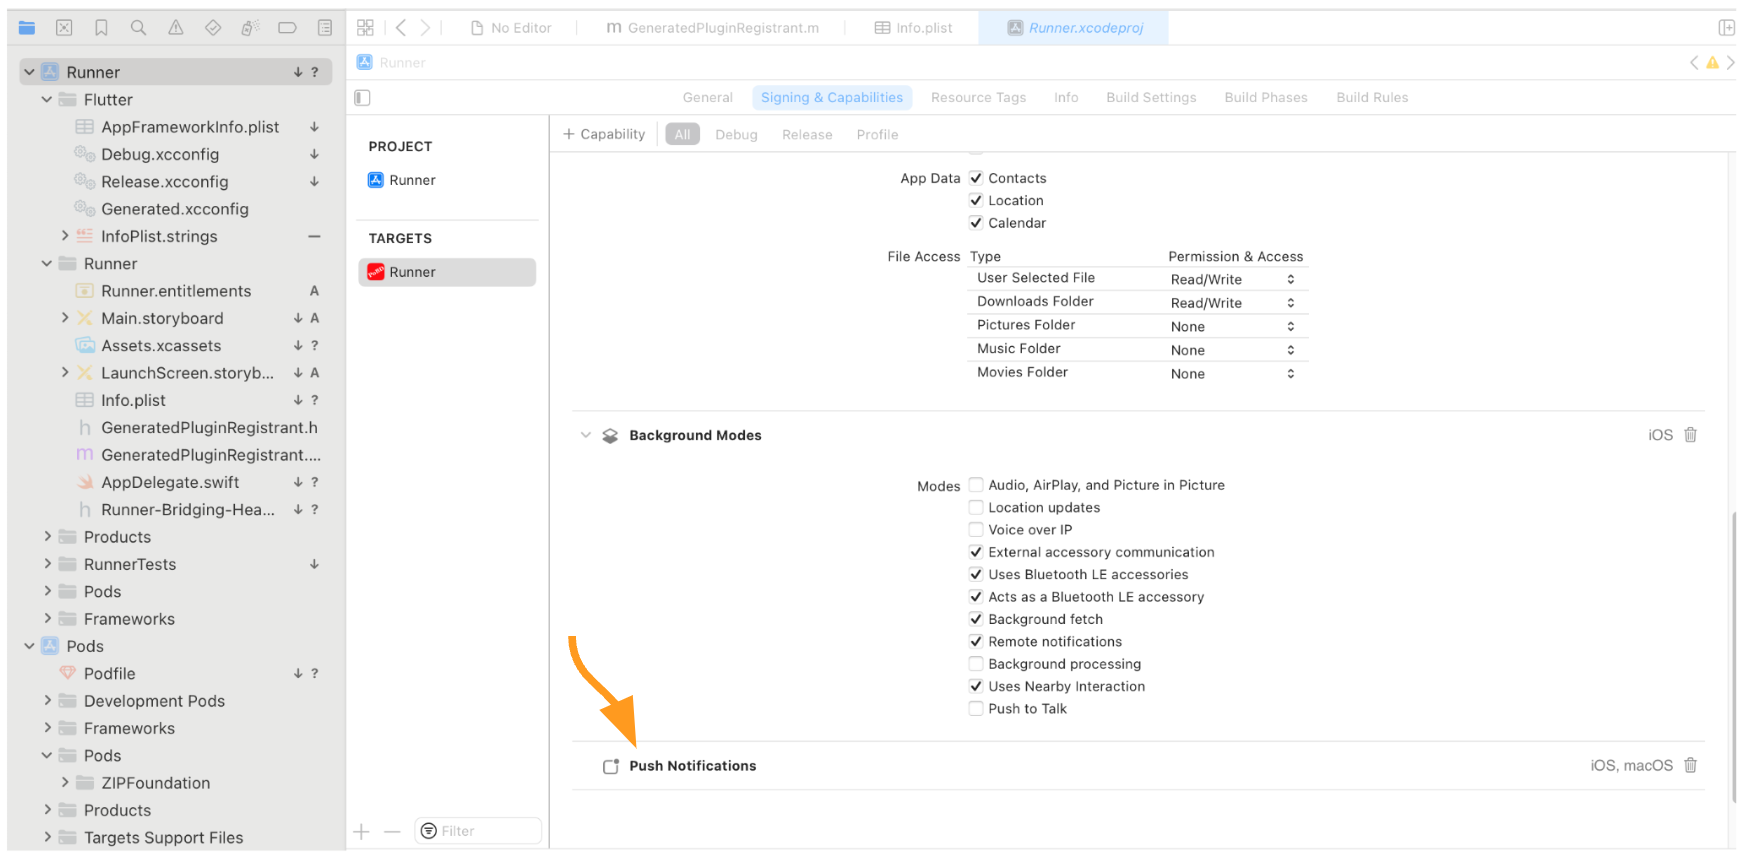Go forward with the right chevron
This screenshot has height=862, width=1748.
tap(425, 28)
